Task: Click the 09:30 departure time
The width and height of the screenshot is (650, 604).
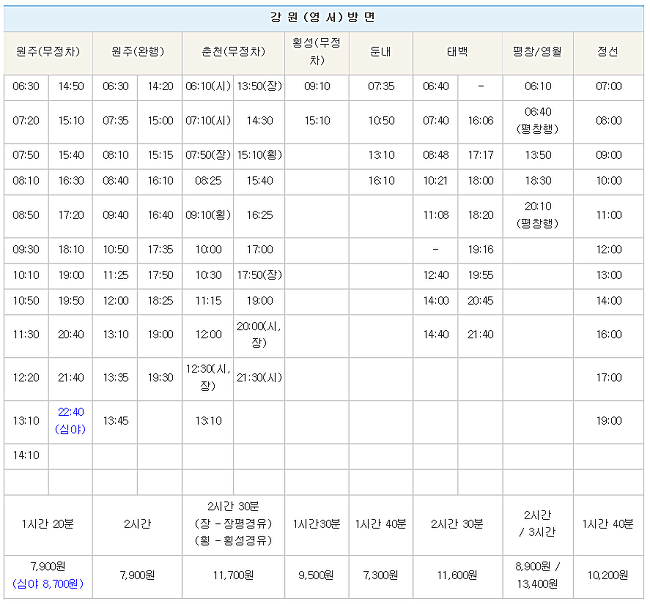Action: [x=26, y=250]
